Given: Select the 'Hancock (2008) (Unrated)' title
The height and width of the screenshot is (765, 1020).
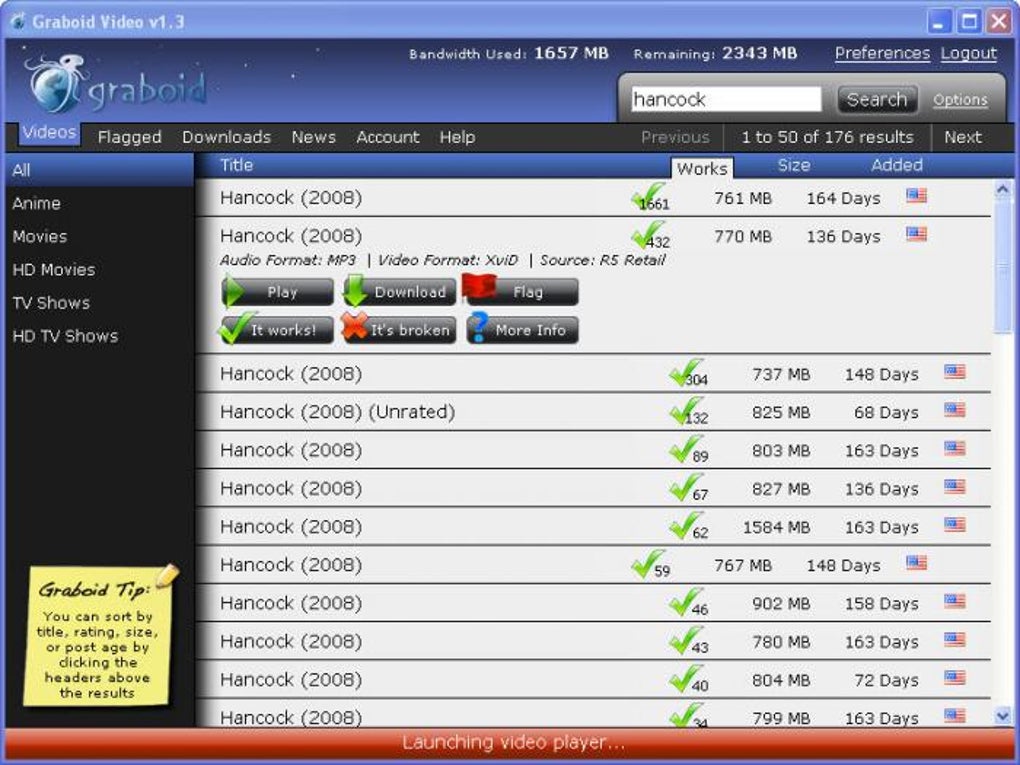Looking at the screenshot, I should tap(338, 412).
